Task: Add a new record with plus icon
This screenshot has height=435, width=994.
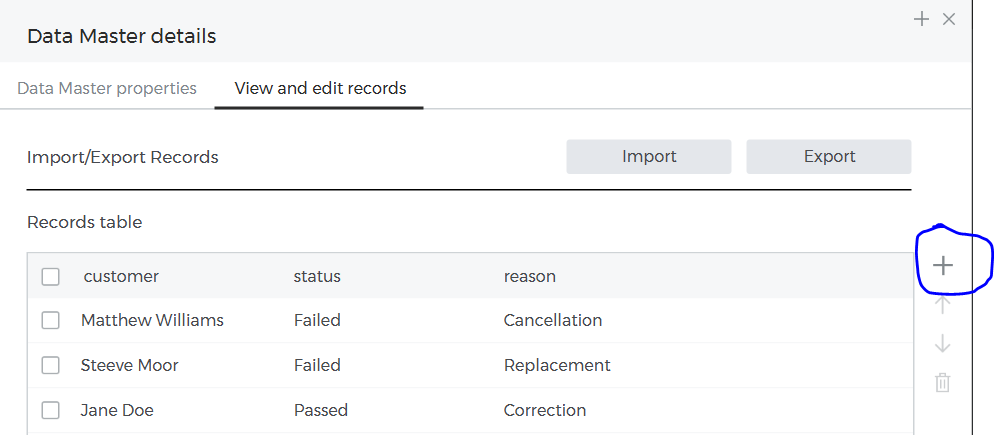Action: pyautogui.click(x=942, y=266)
